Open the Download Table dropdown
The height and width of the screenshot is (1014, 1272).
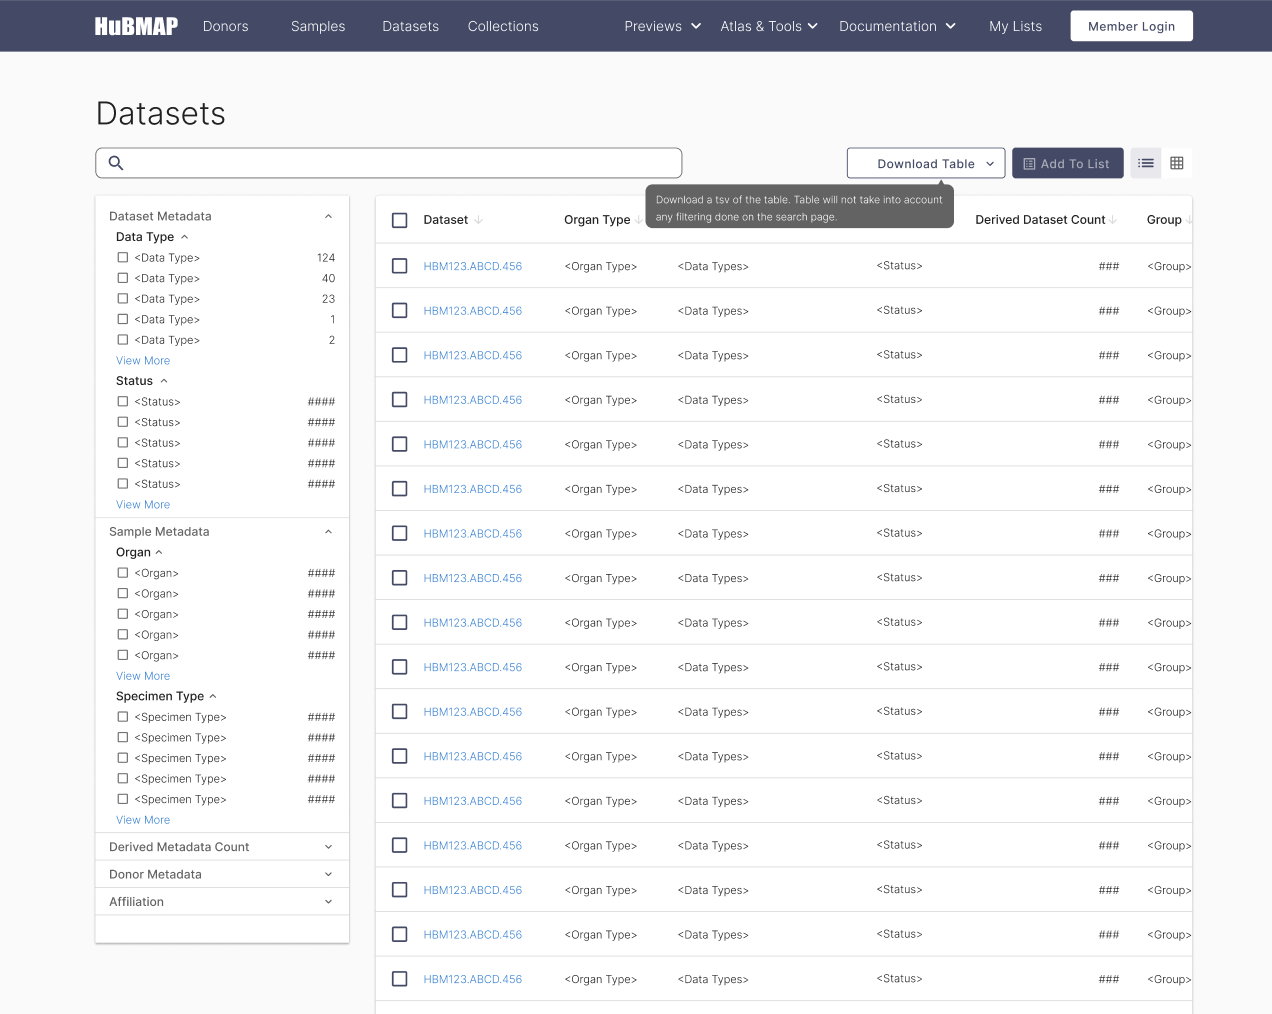[925, 163]
